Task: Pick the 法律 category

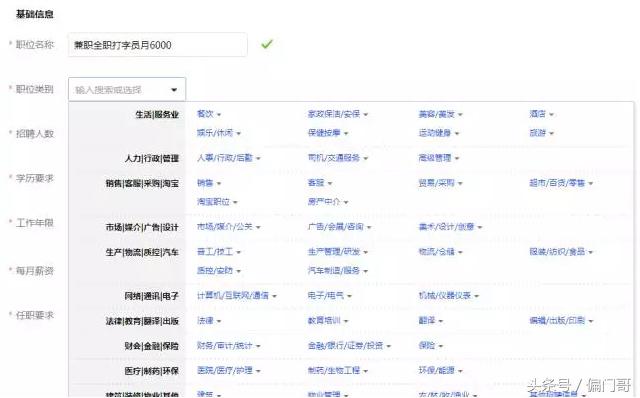Action: coord(209,321)
